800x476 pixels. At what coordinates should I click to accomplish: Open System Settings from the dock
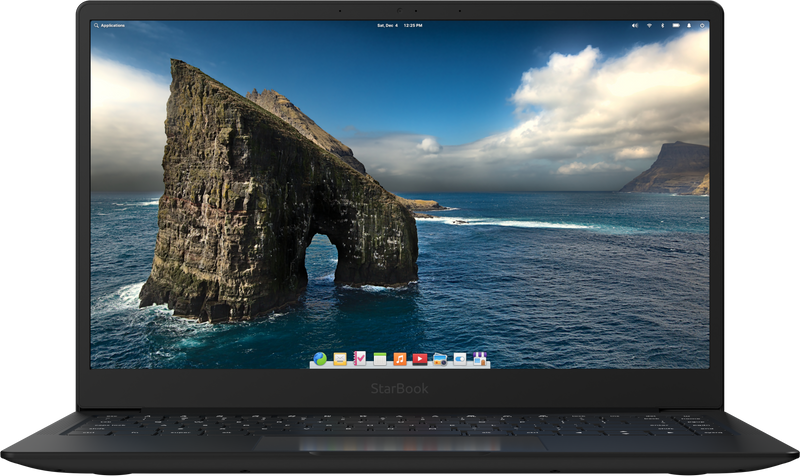click(x=460, y=359)
